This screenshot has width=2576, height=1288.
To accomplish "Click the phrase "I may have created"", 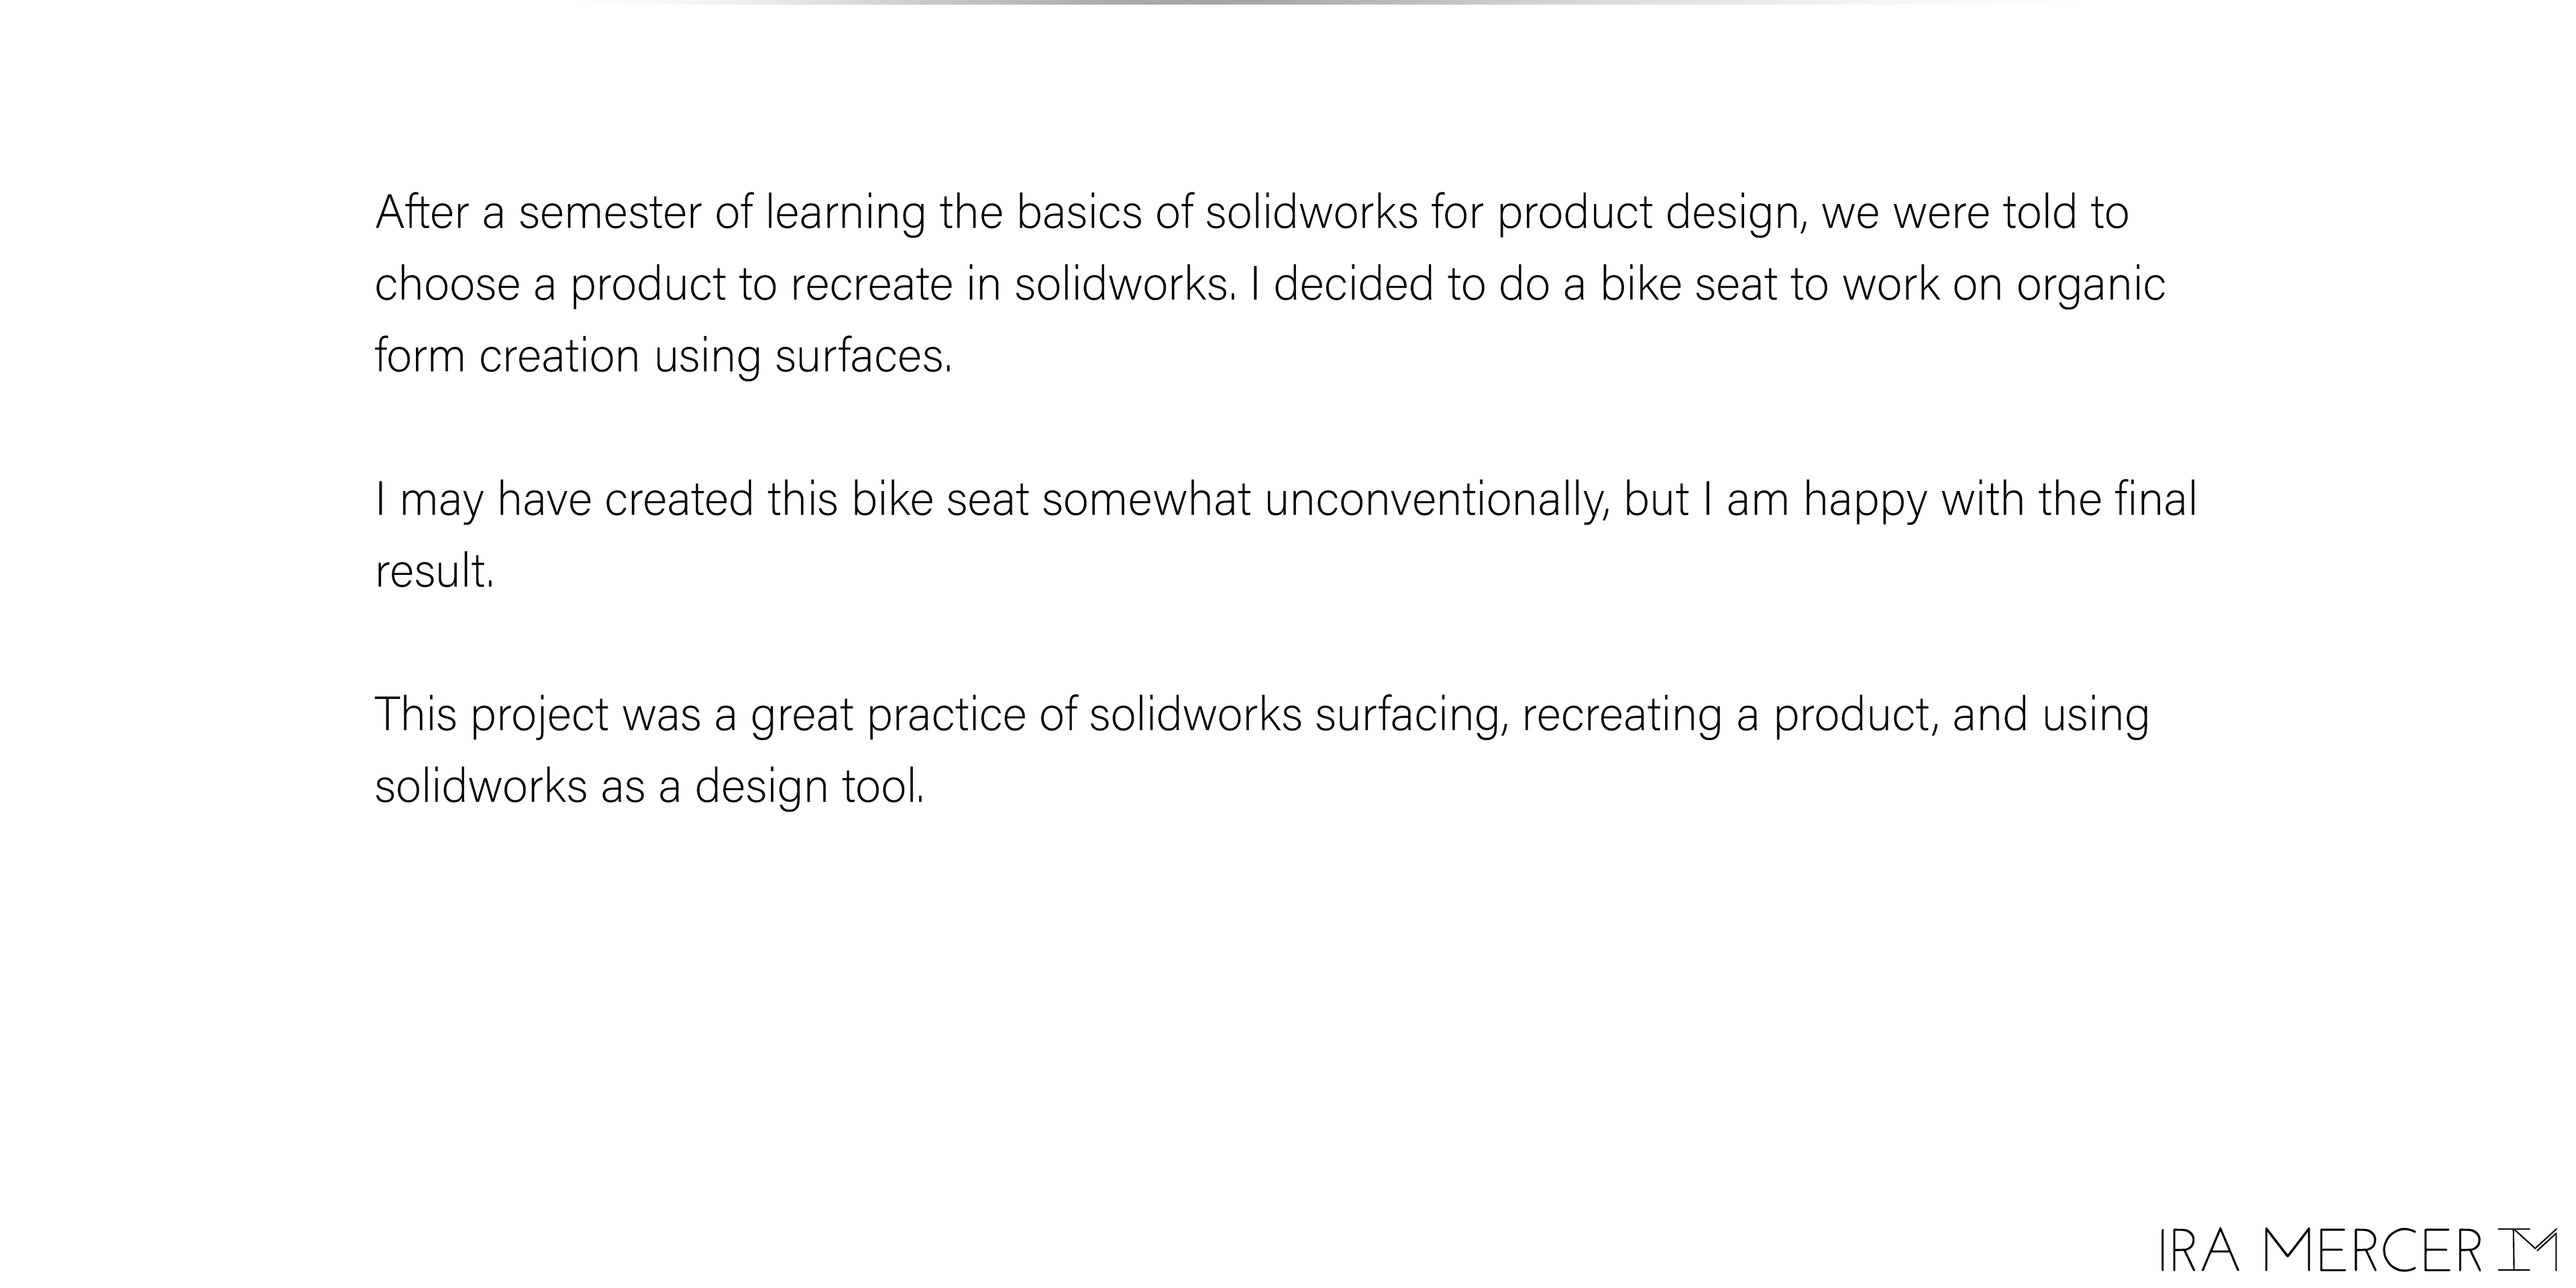I will [x=564, y=499].
